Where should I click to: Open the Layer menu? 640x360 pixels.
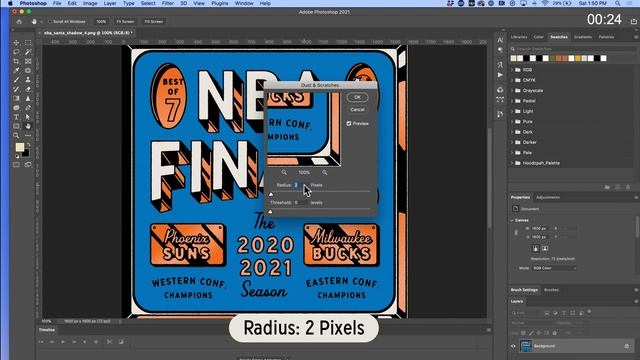[x=110, y=3]
